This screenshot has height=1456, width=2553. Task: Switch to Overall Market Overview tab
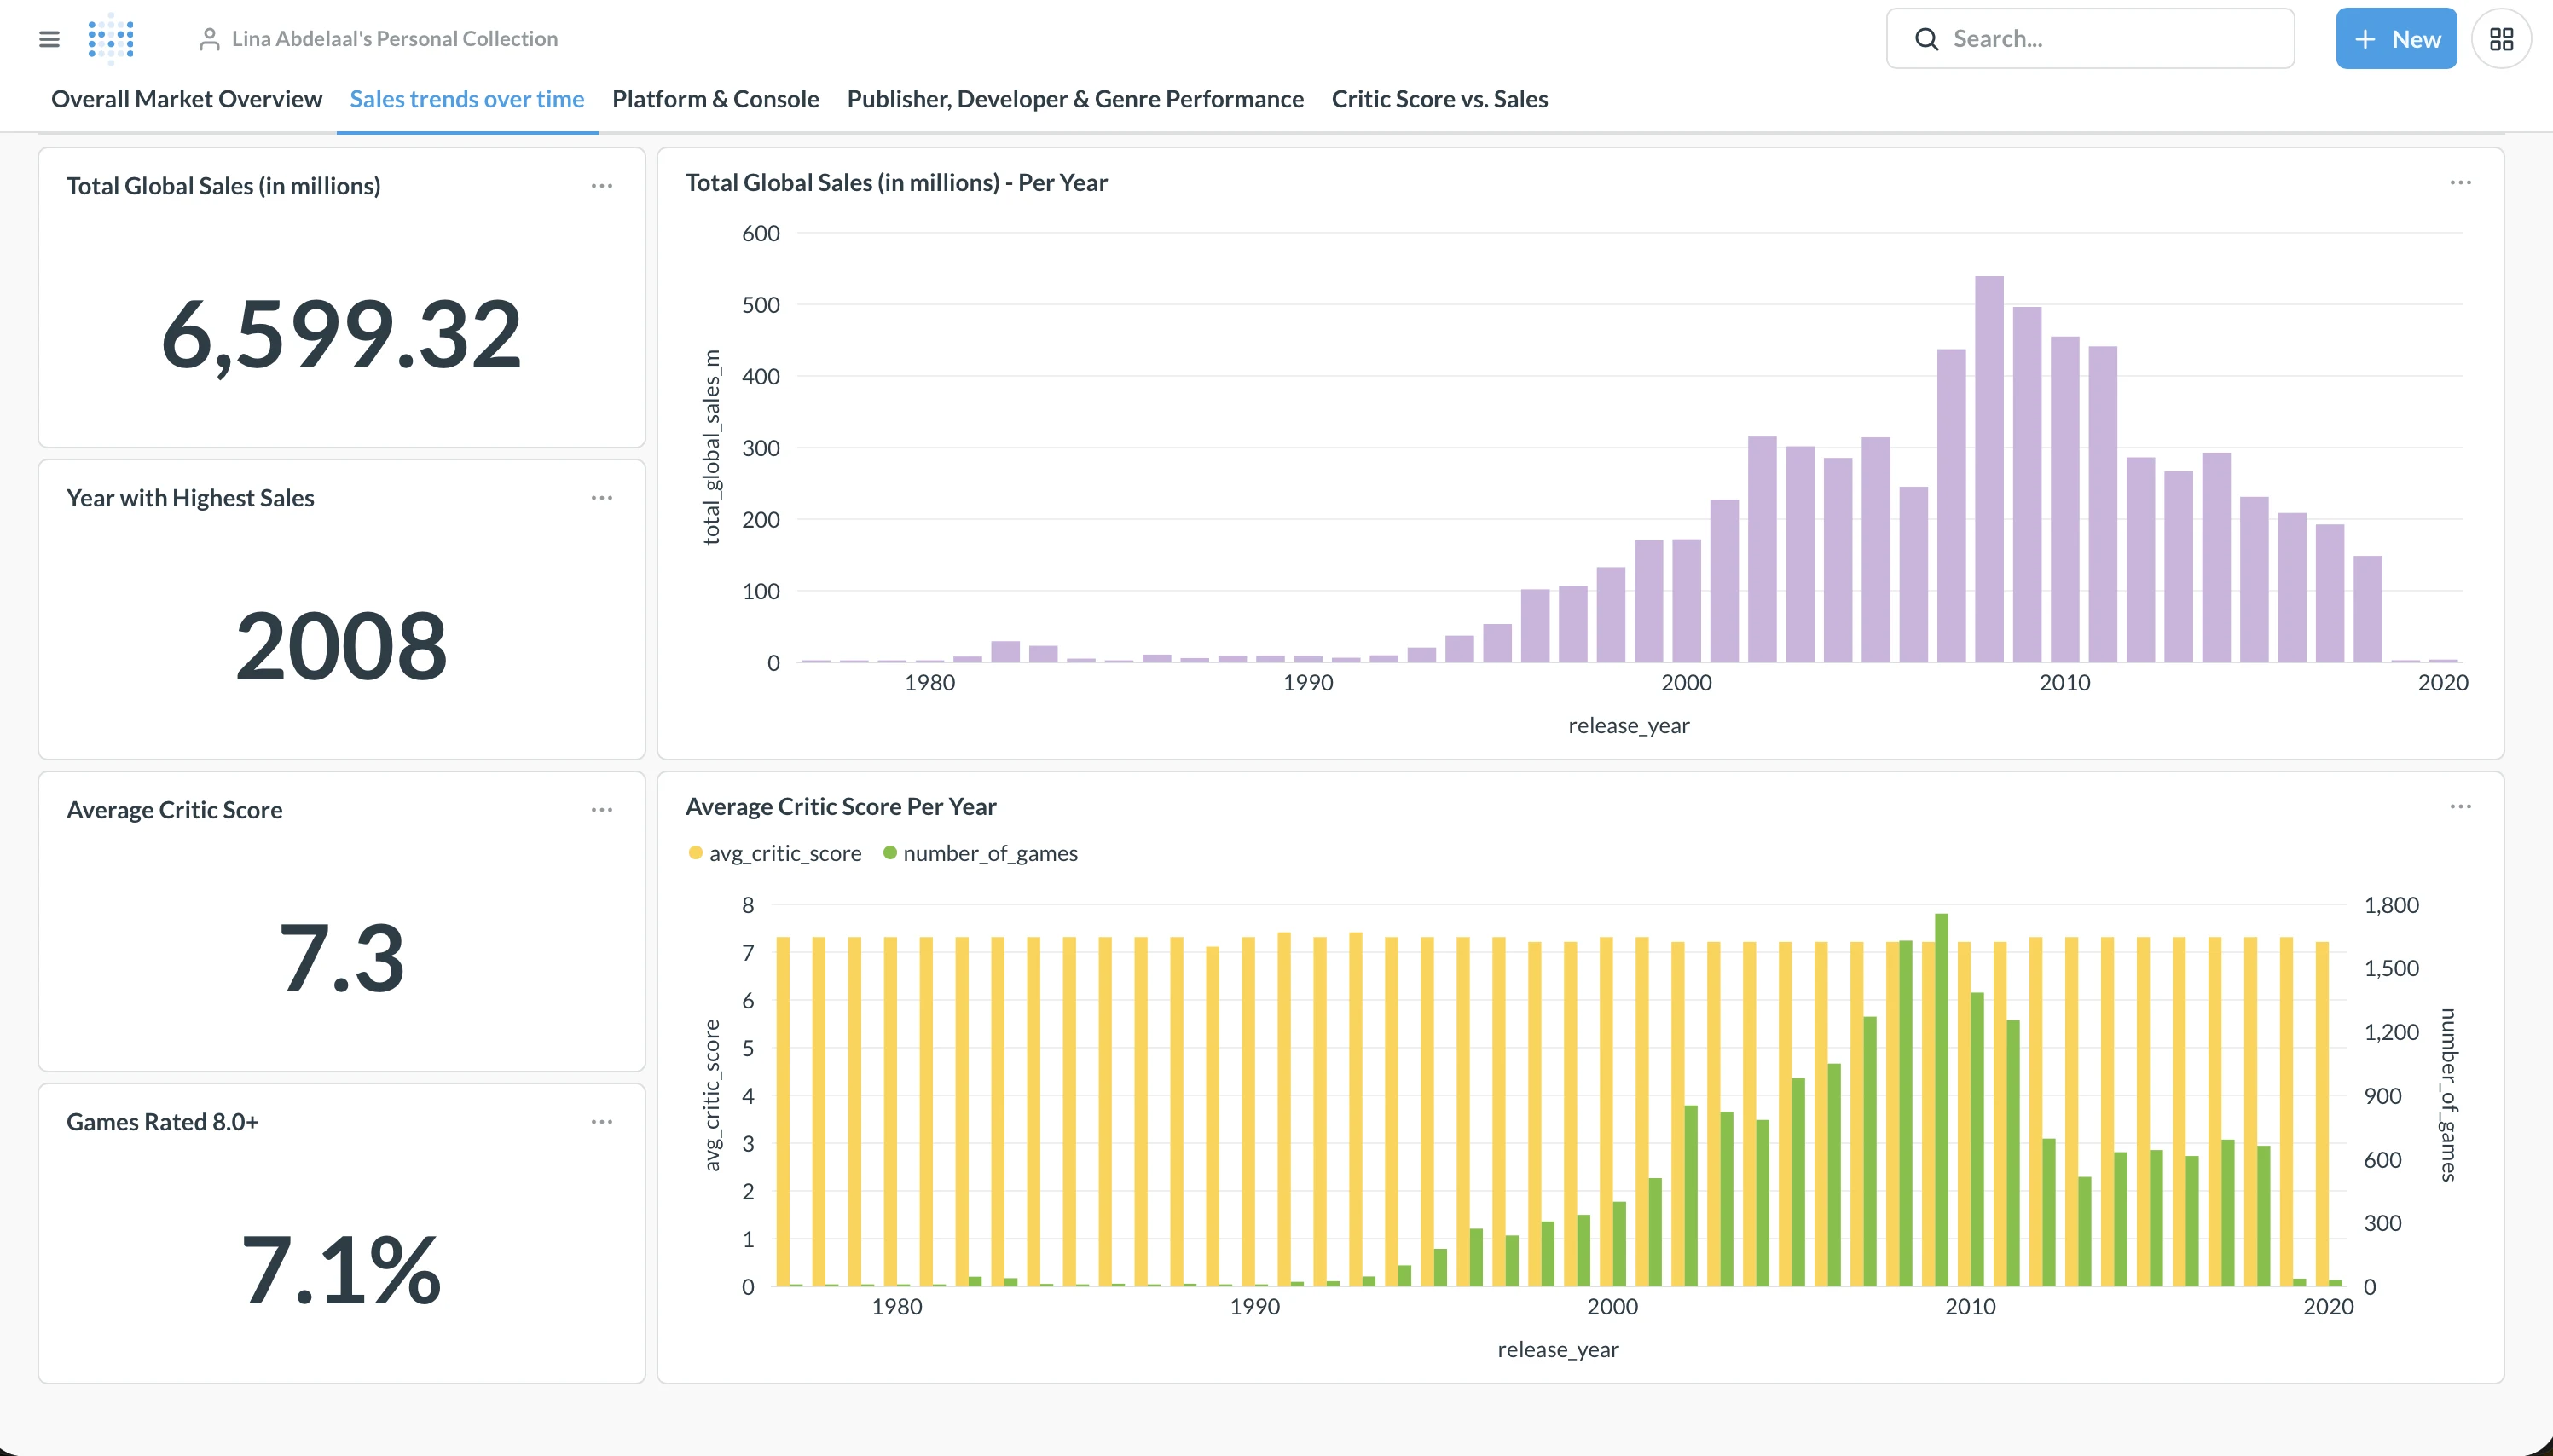click(x=186, y=99)
